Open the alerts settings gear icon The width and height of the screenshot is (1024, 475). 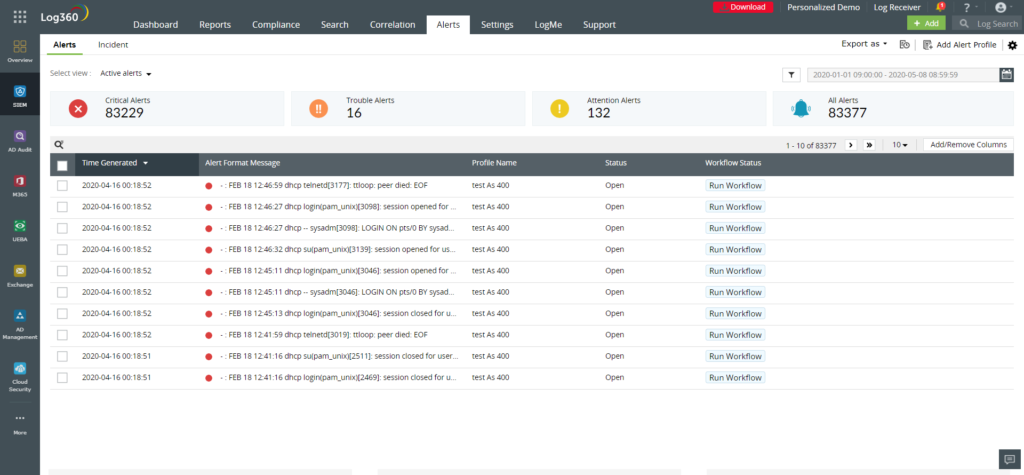[x=1012, y=45]
